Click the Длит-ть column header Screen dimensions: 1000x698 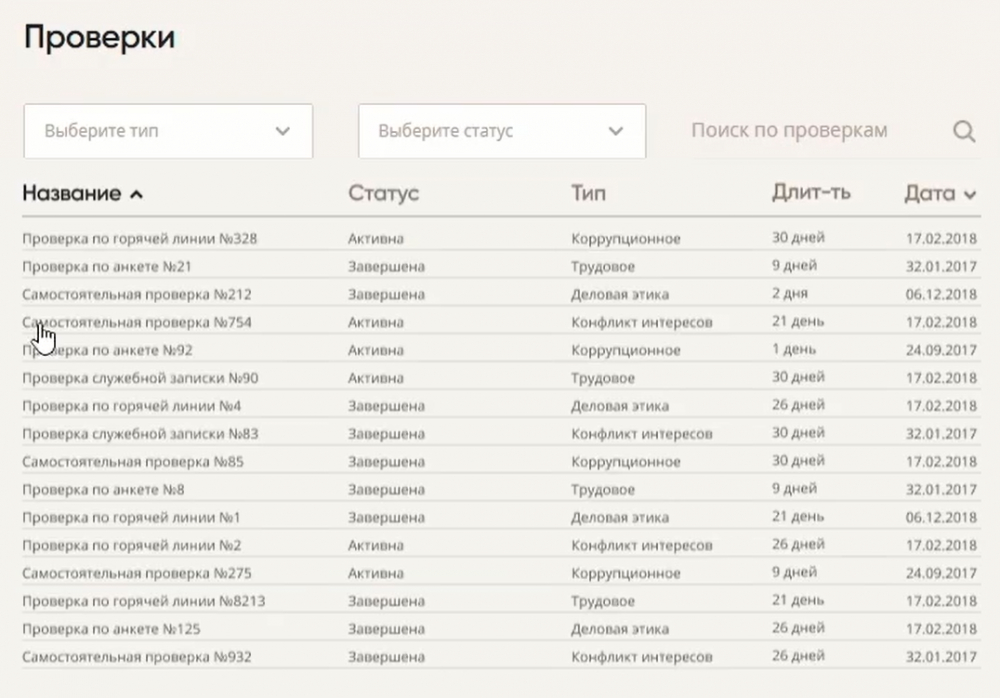811,192
